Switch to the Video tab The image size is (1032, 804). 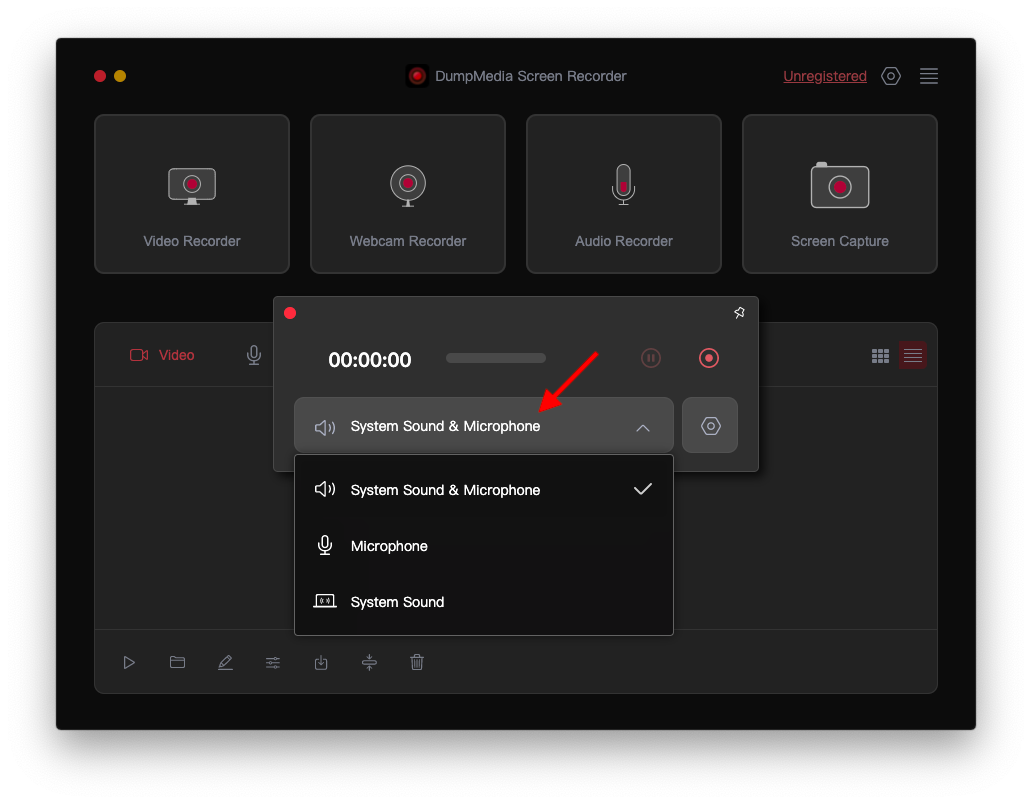tap(162, 355)
